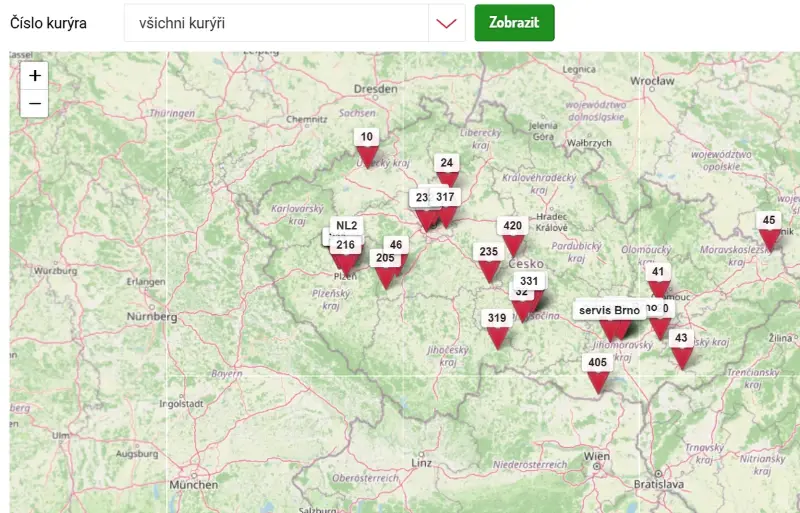Click the Augsburg label on map
This screenshot has height=513, width=800.
[x=137, y=454]
